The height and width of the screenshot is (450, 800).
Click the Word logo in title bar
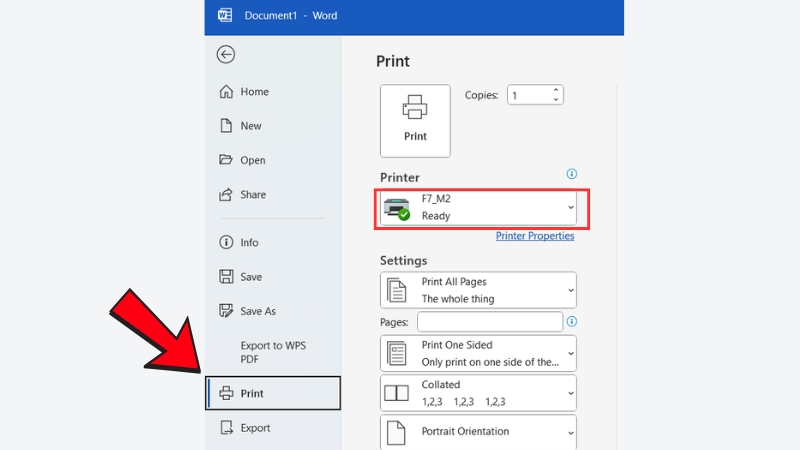click(x=225, y=15)
